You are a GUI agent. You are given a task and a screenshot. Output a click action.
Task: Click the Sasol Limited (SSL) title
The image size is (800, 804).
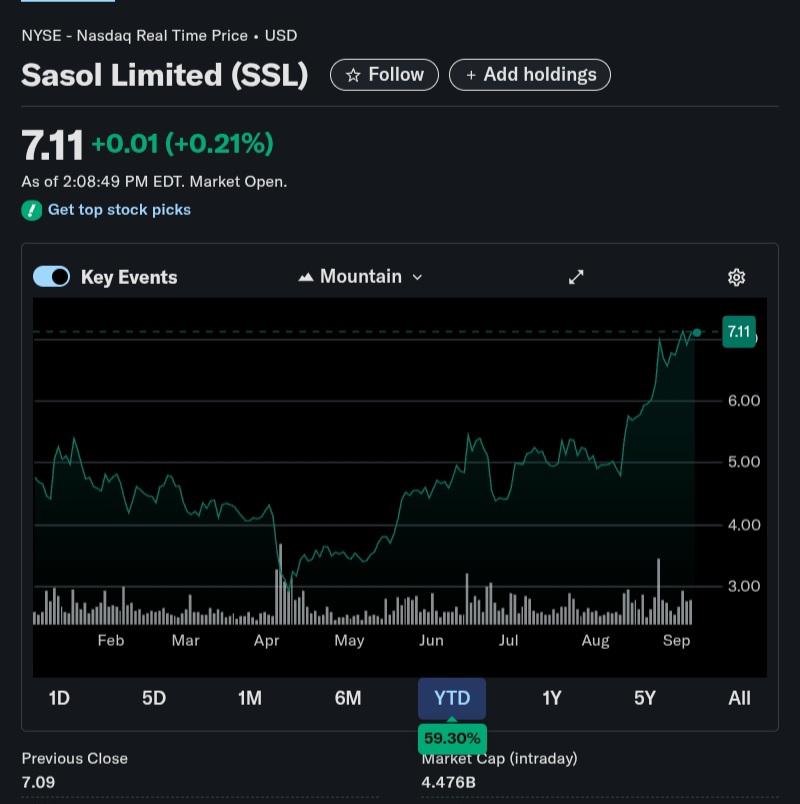165,75
